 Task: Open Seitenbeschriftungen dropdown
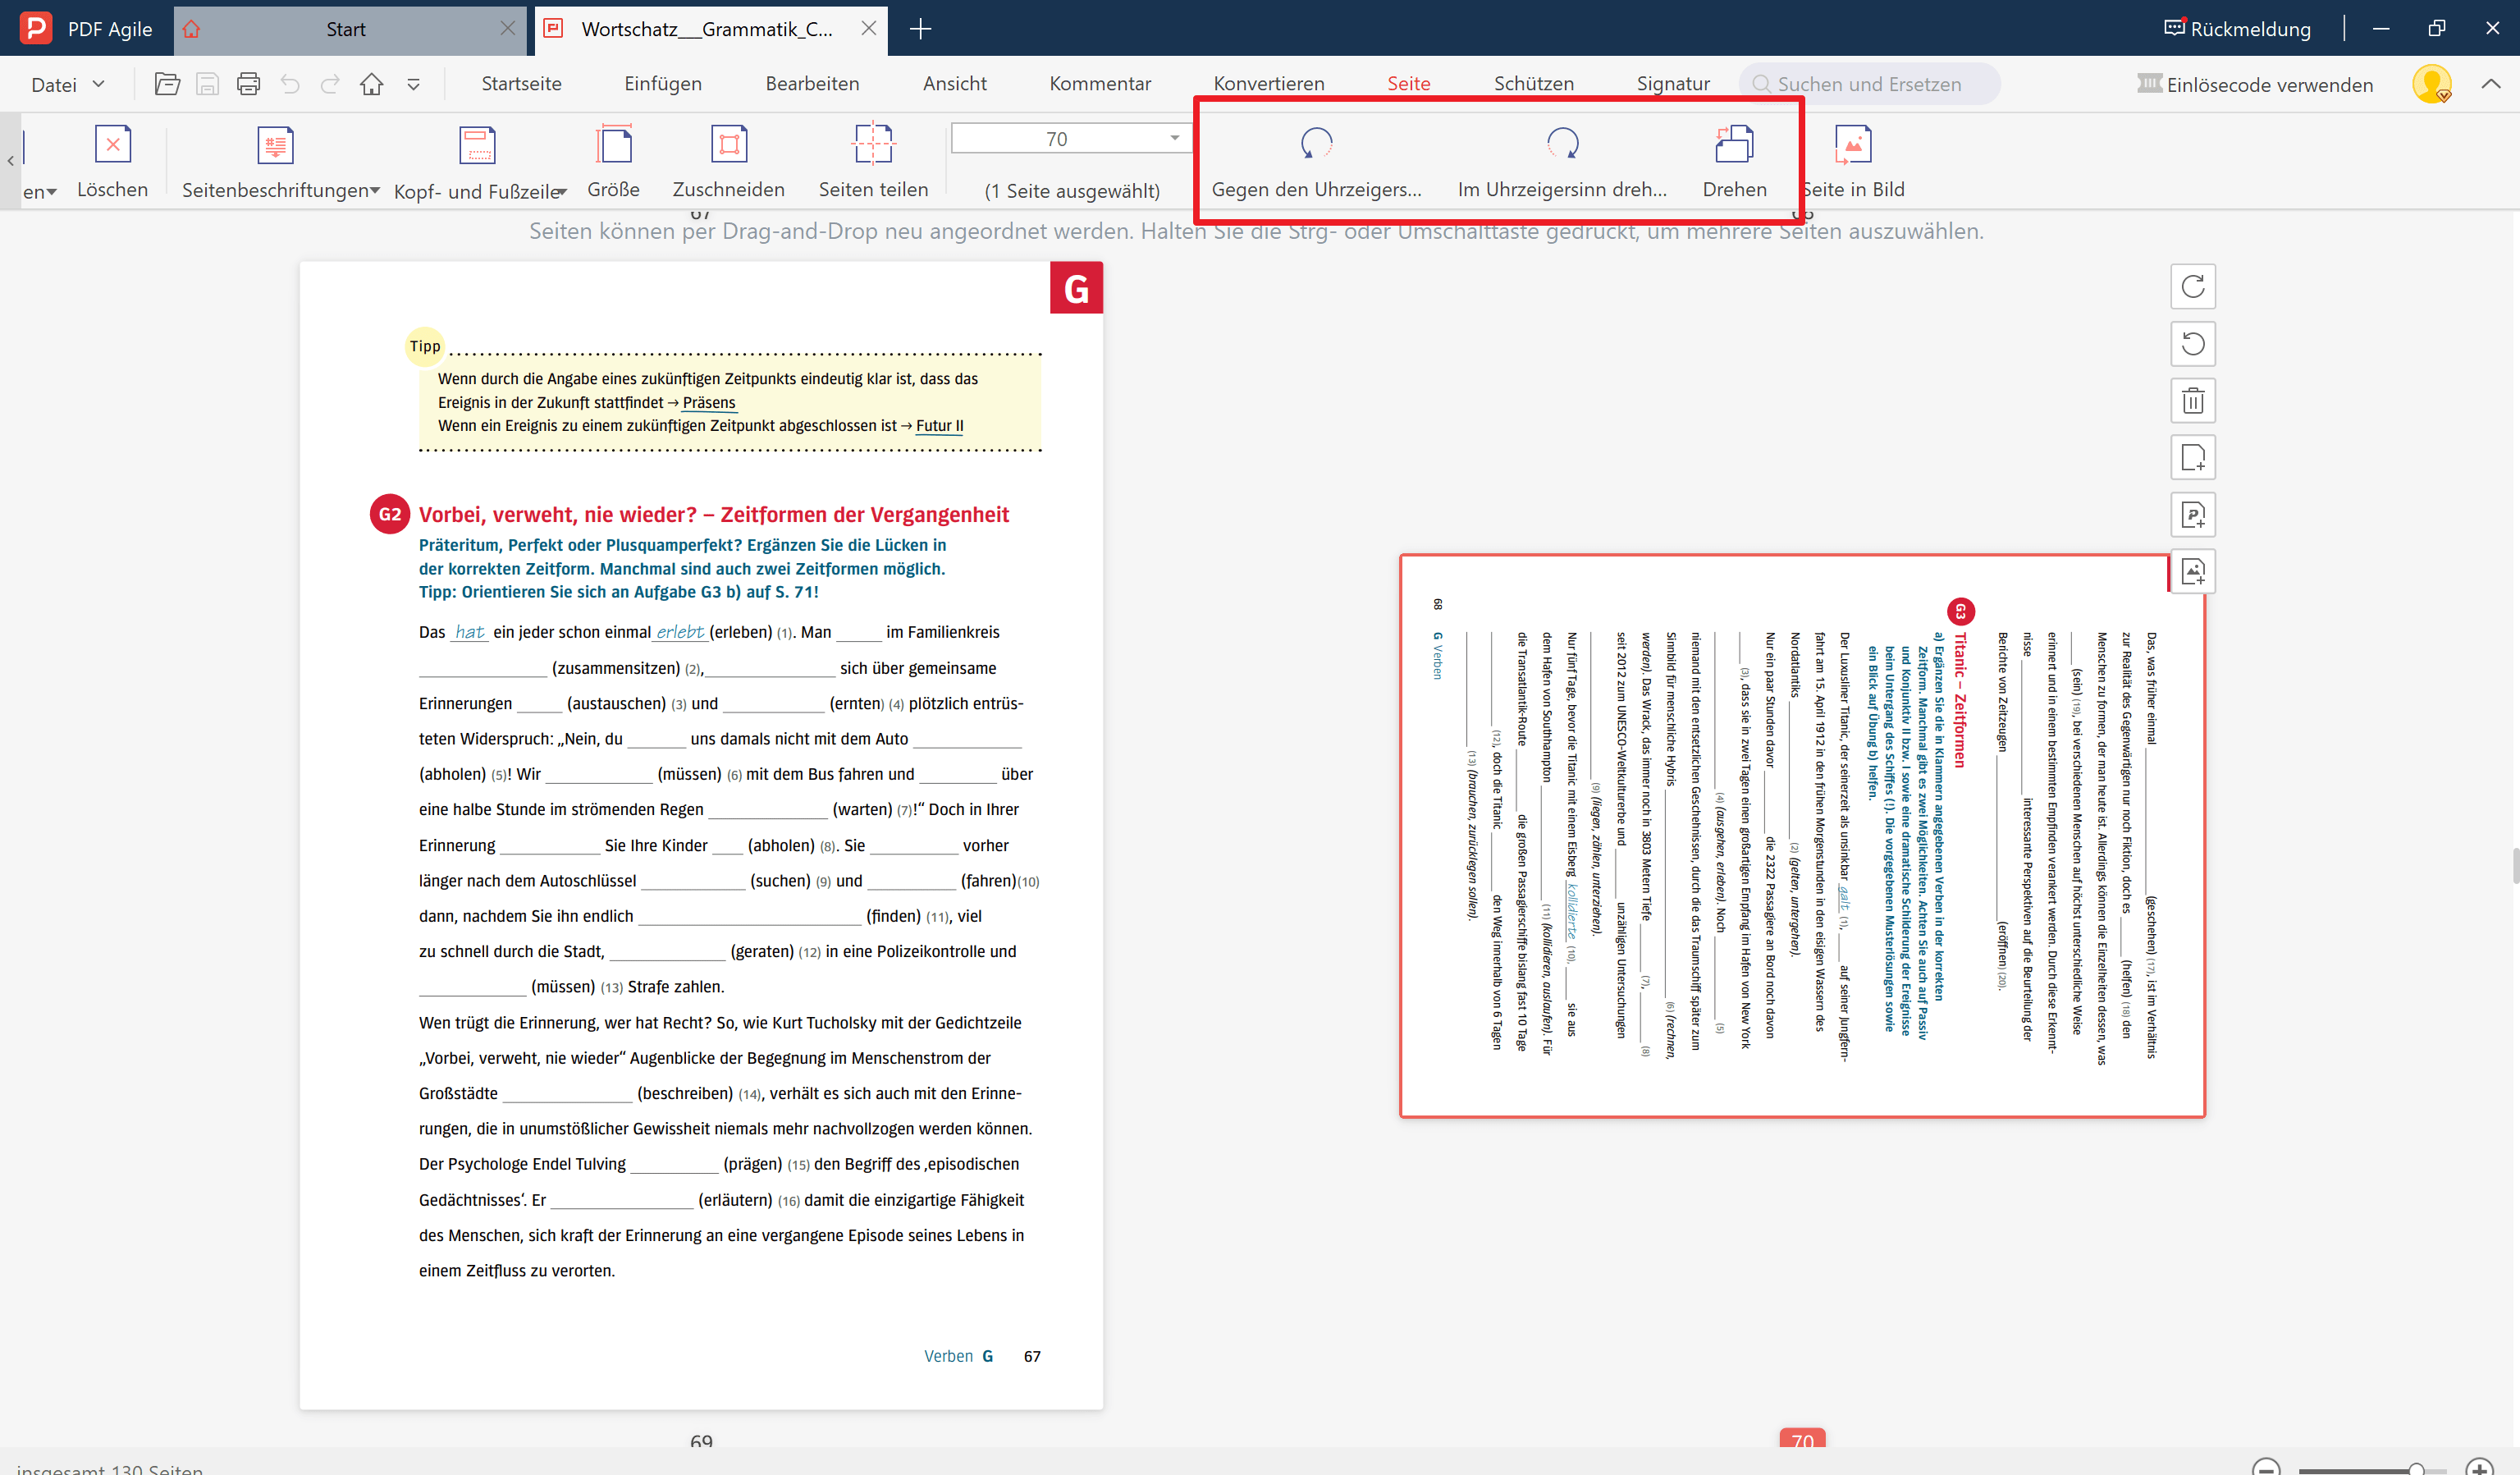280,163
